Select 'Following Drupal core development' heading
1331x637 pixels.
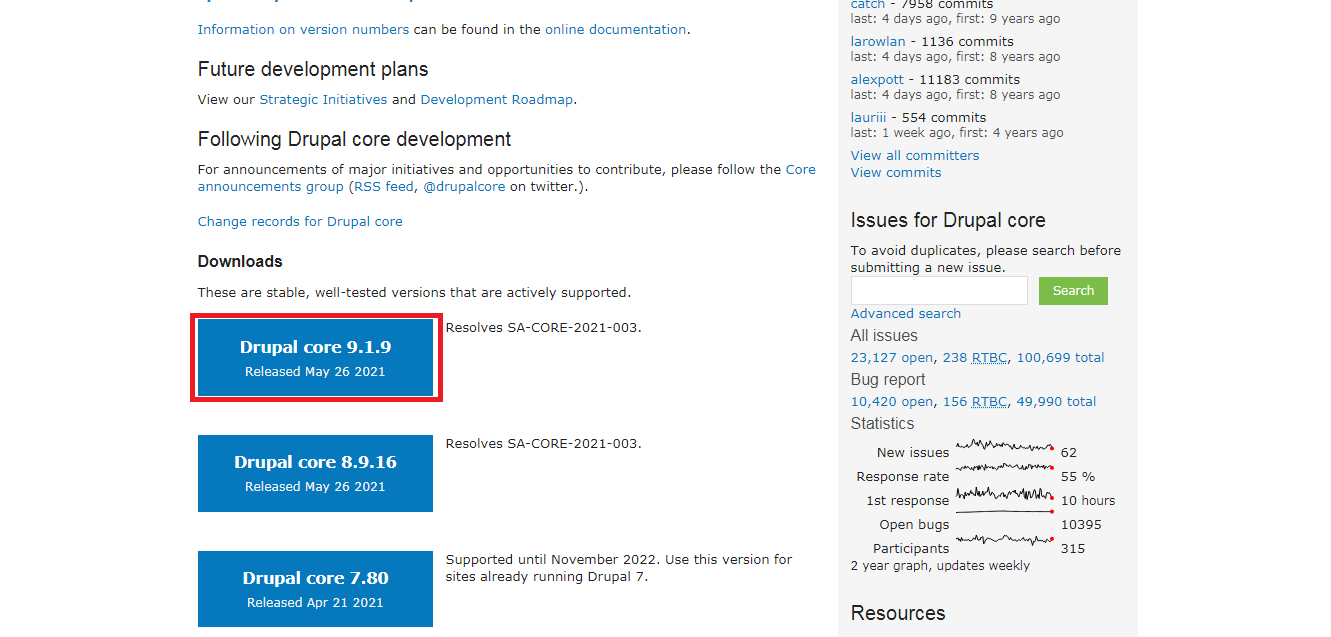click(x=354, y=139)
